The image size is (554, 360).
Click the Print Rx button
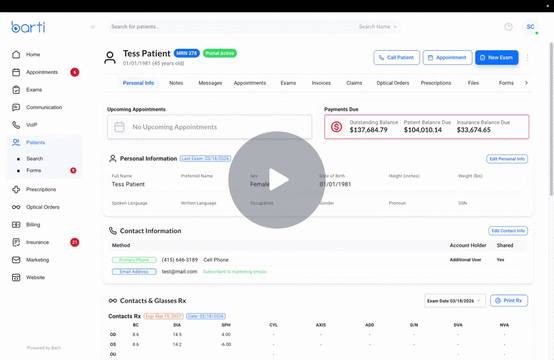tap(509, 301)
